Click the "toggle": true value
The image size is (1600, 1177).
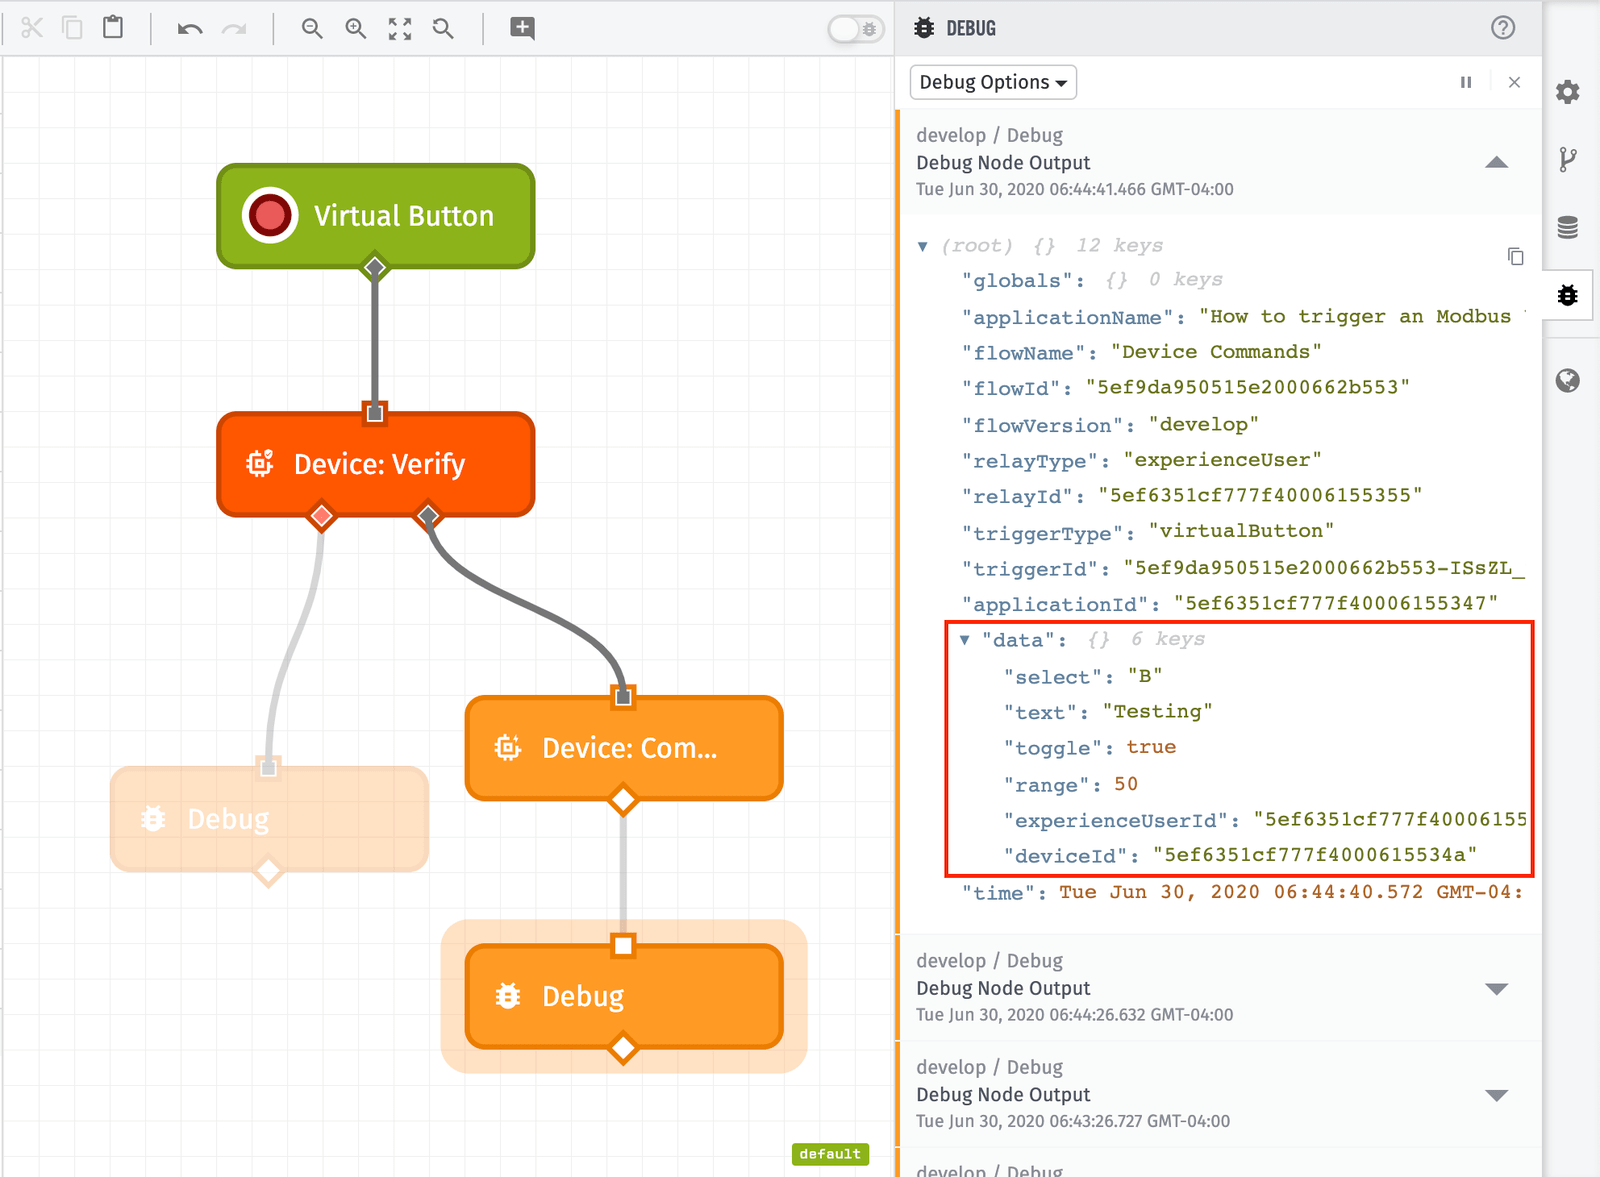[x=1151, y=747]
